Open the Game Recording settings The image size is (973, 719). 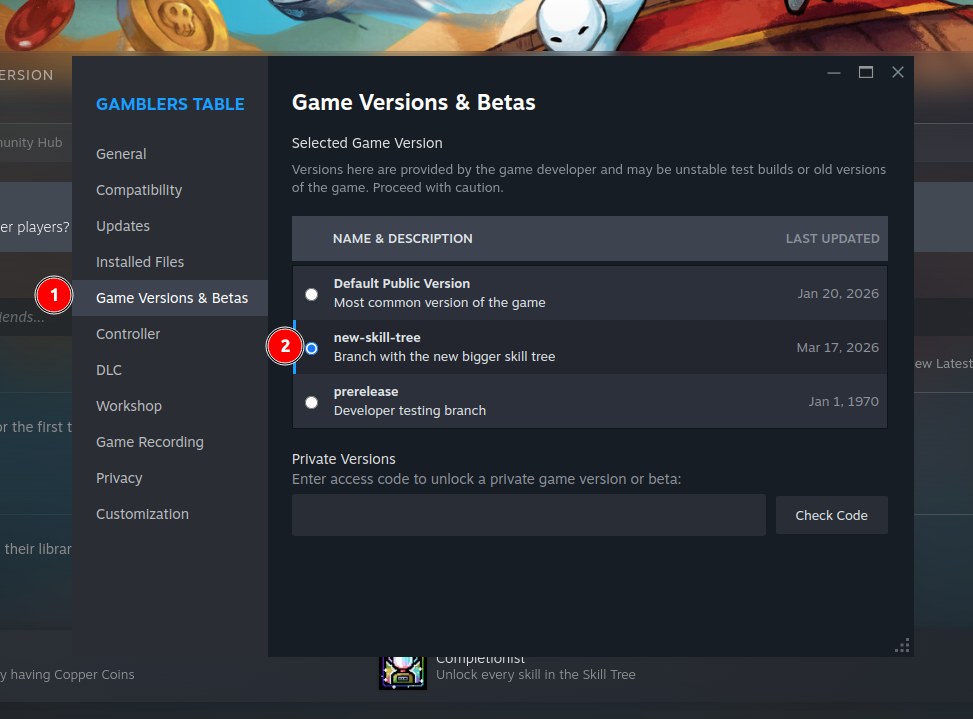(150, 442)
